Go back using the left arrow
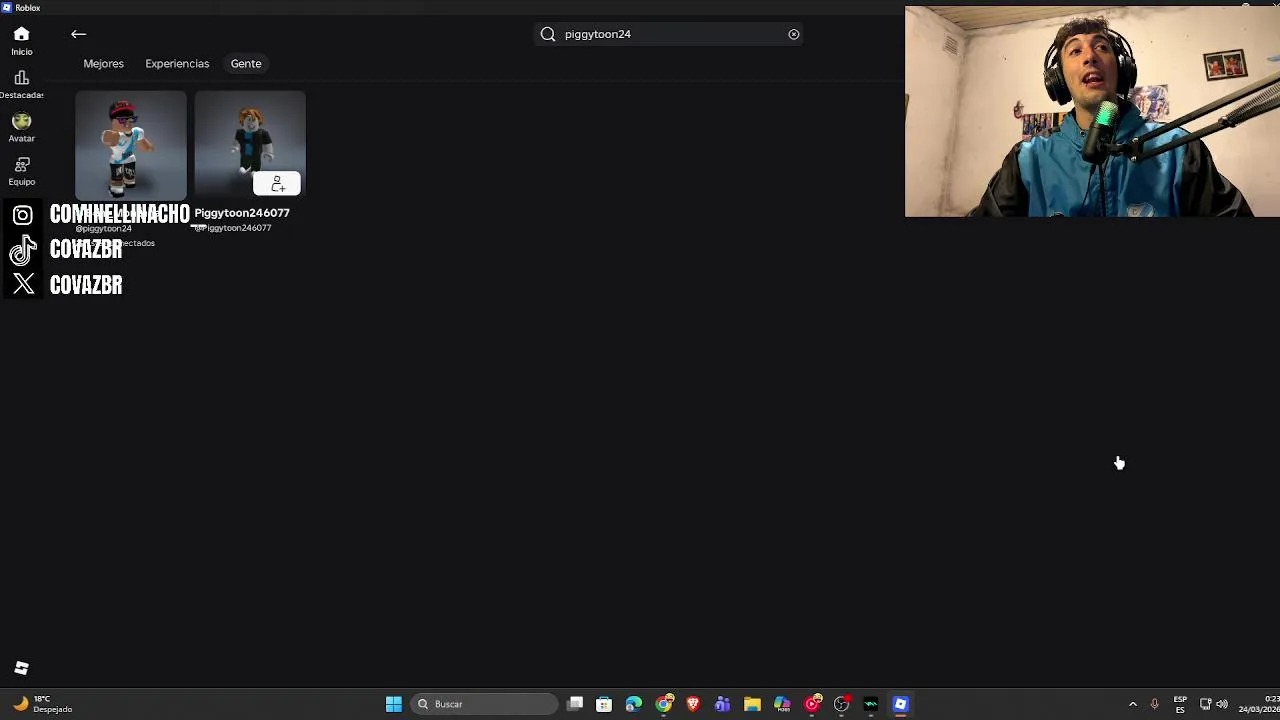Viewport: 1280px width, 720px height. click(78, 34)
